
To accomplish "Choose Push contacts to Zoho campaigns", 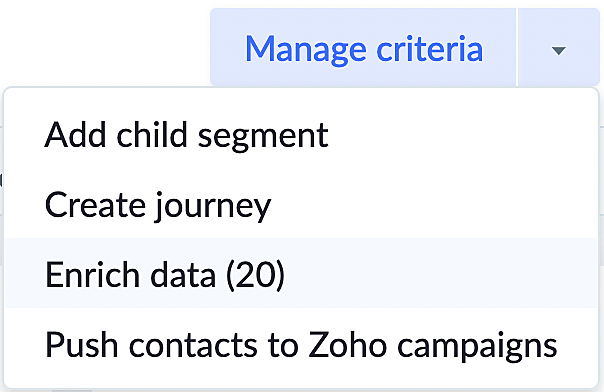I will [301, 344].
